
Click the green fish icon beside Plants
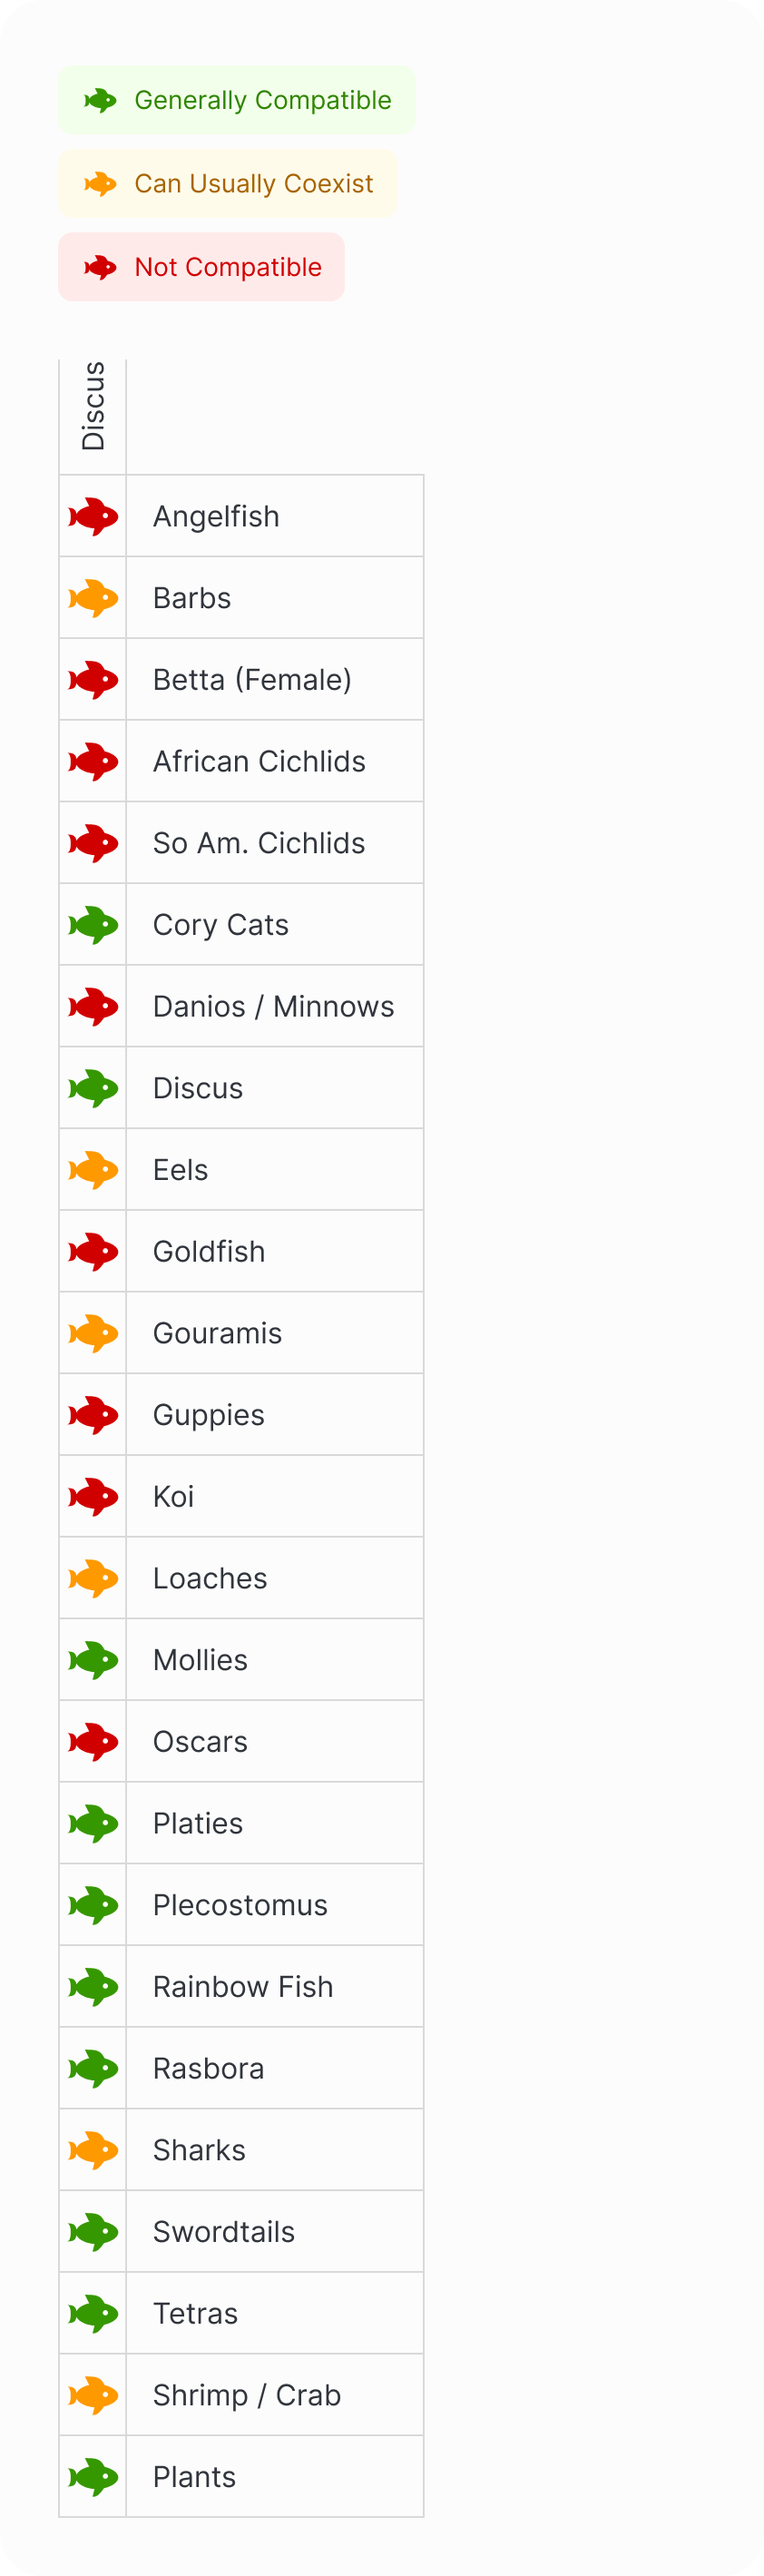[x=93, y=2477]
